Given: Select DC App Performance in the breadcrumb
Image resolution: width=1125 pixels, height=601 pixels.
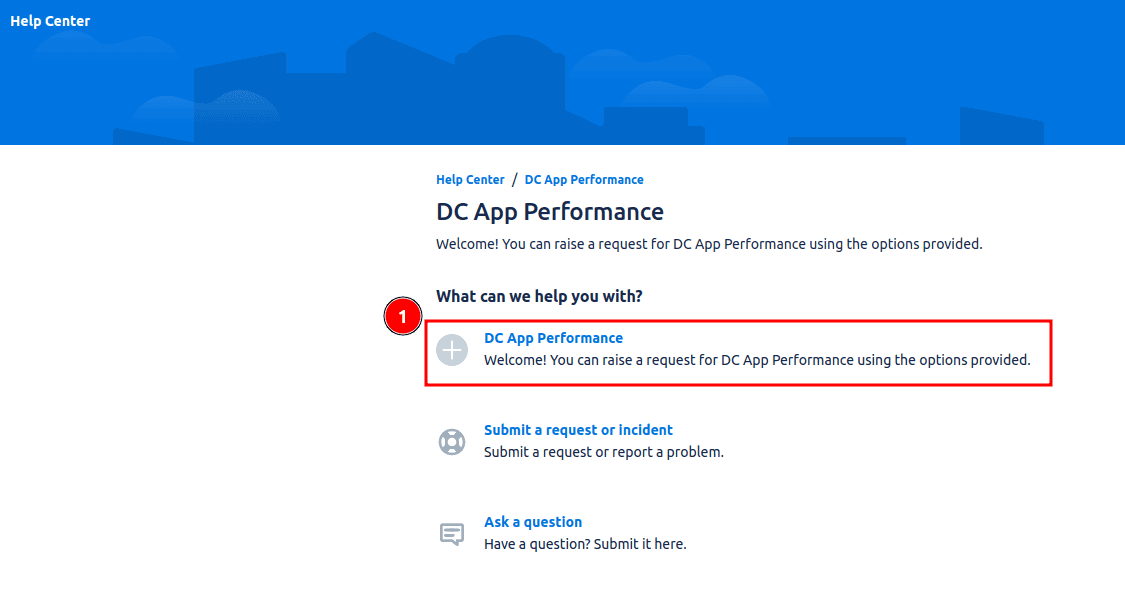Looking at the screenshot, I should (584, 180).
